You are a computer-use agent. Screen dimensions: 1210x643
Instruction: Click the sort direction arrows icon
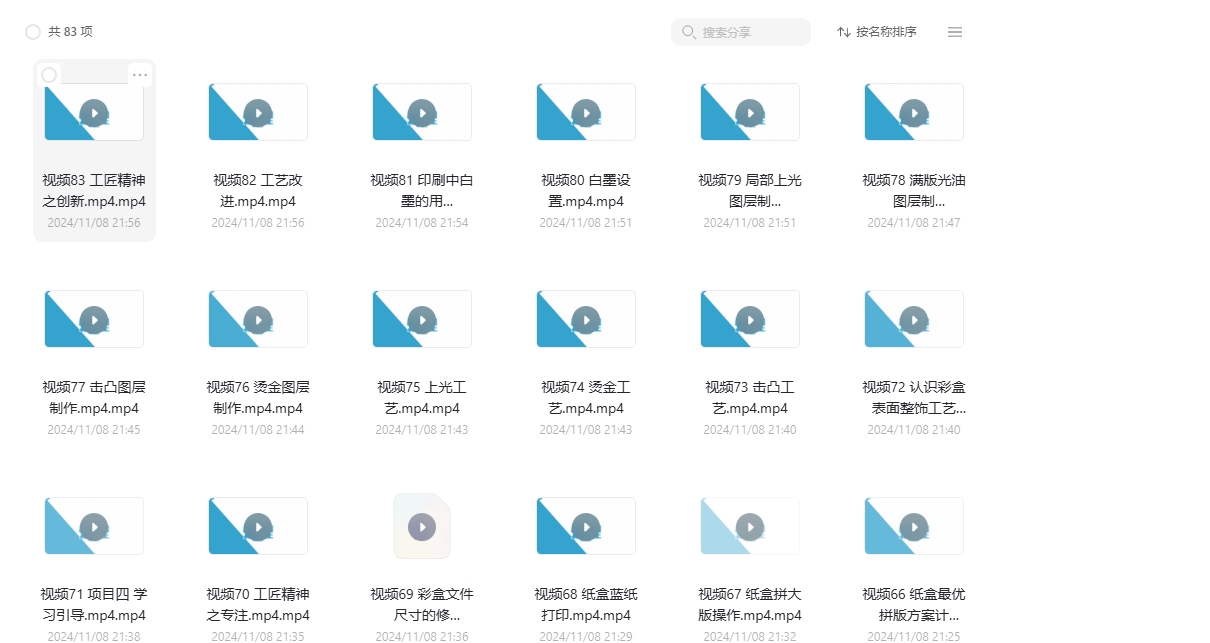click(841, 31)
